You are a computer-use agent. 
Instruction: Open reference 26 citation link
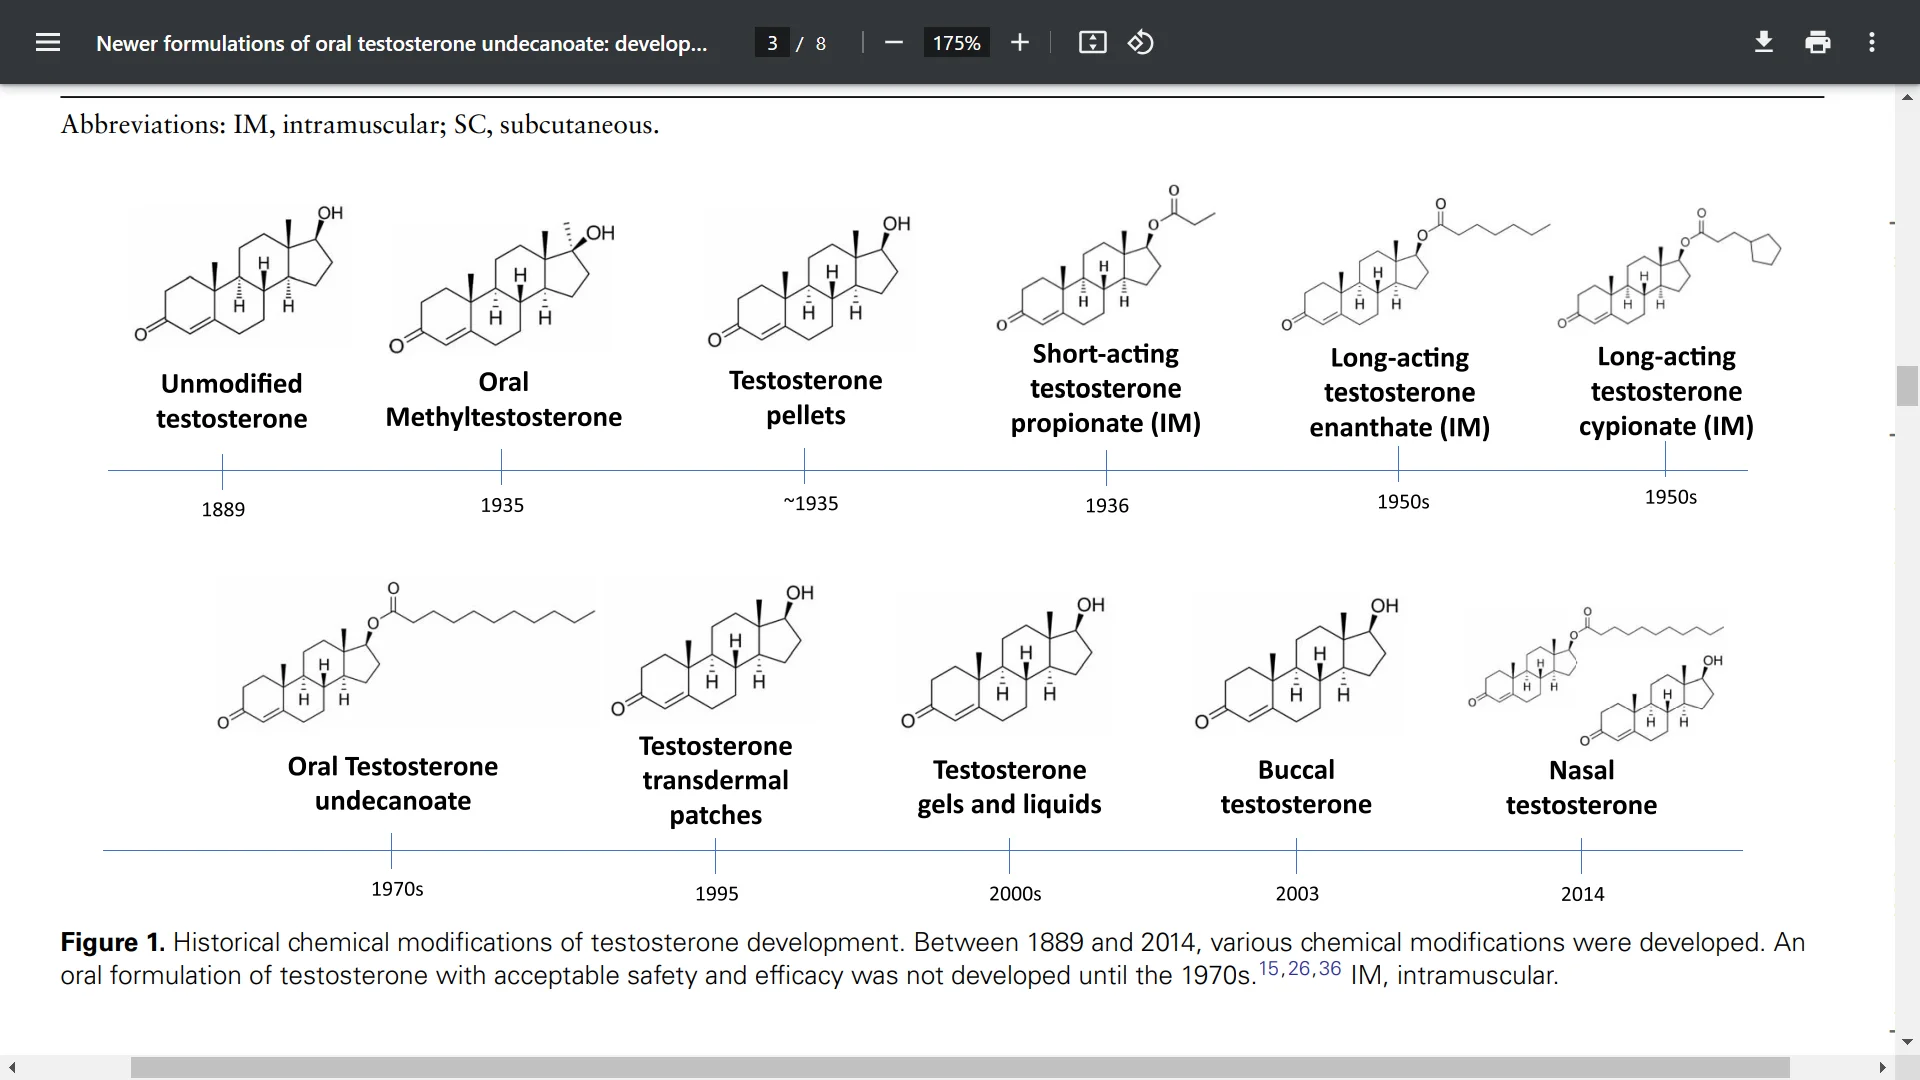click(x=1299, y=968)
